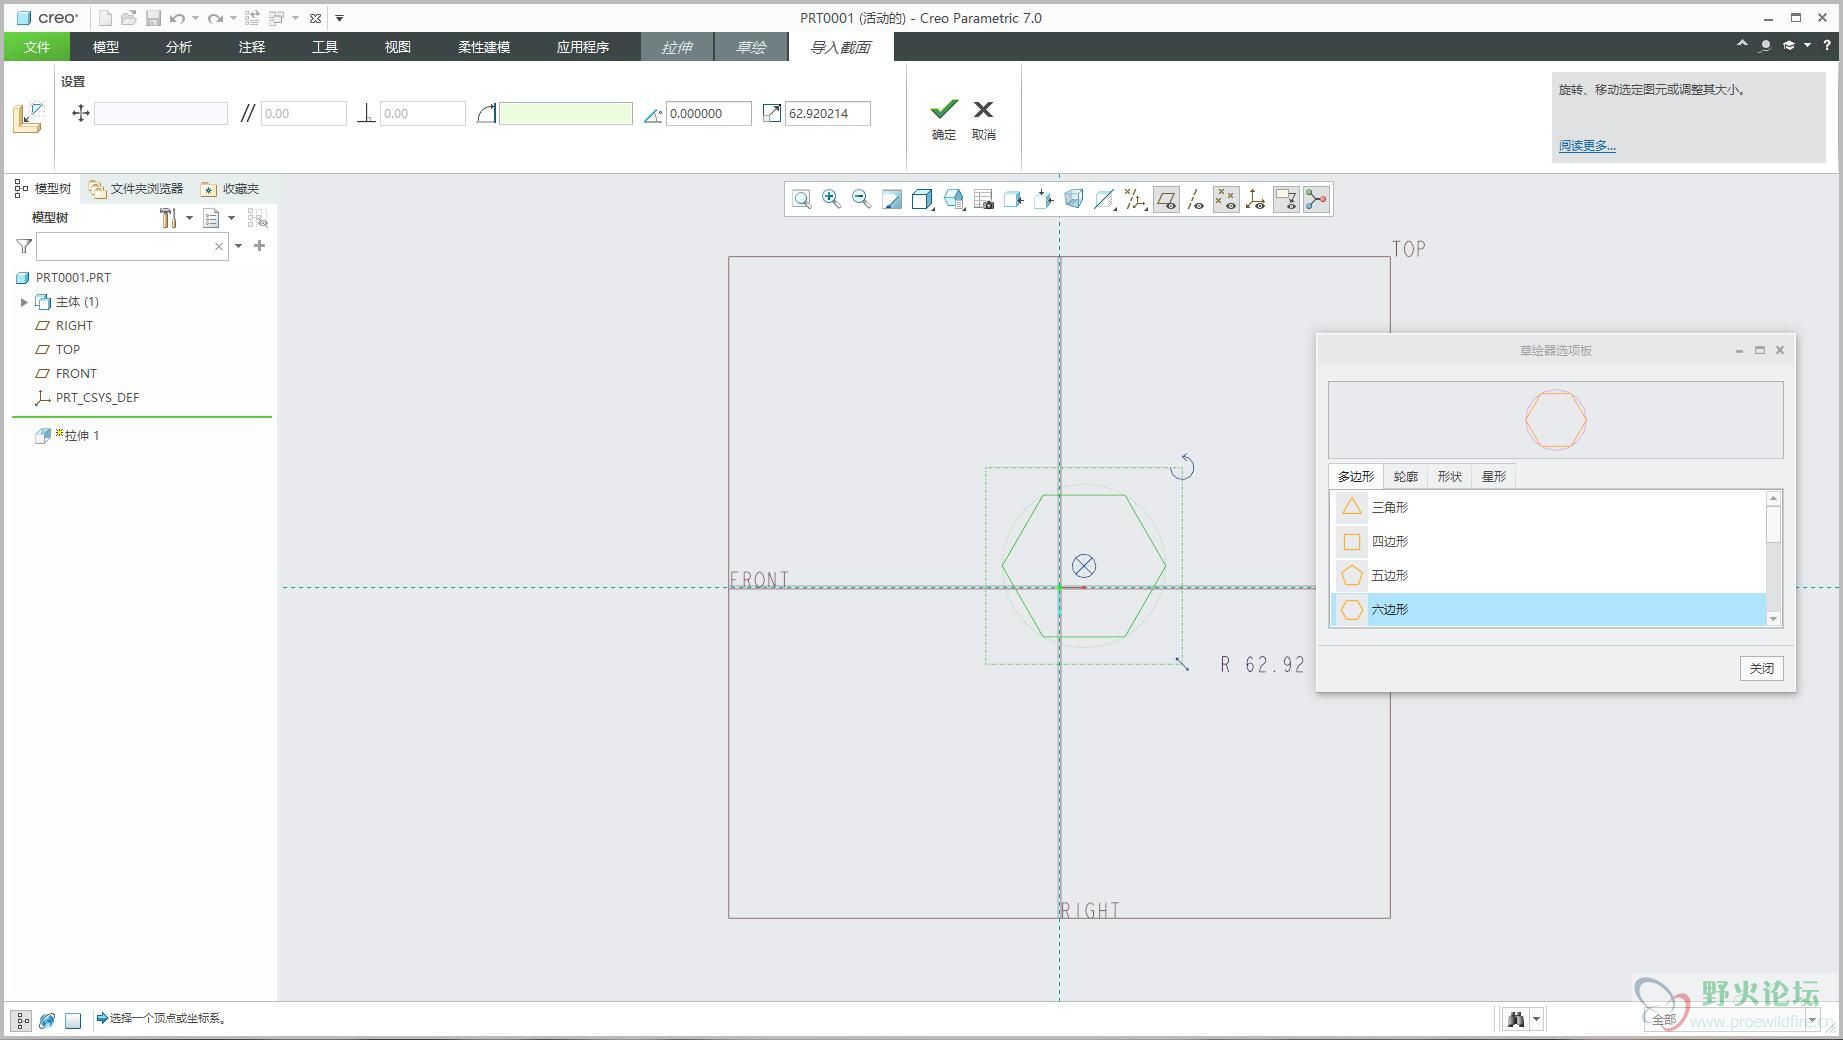This screenshot has height=1040, width=1843.
Task: Select 六边形 in the palette list
Action: pyautogui.click(x=1548, y=609)
